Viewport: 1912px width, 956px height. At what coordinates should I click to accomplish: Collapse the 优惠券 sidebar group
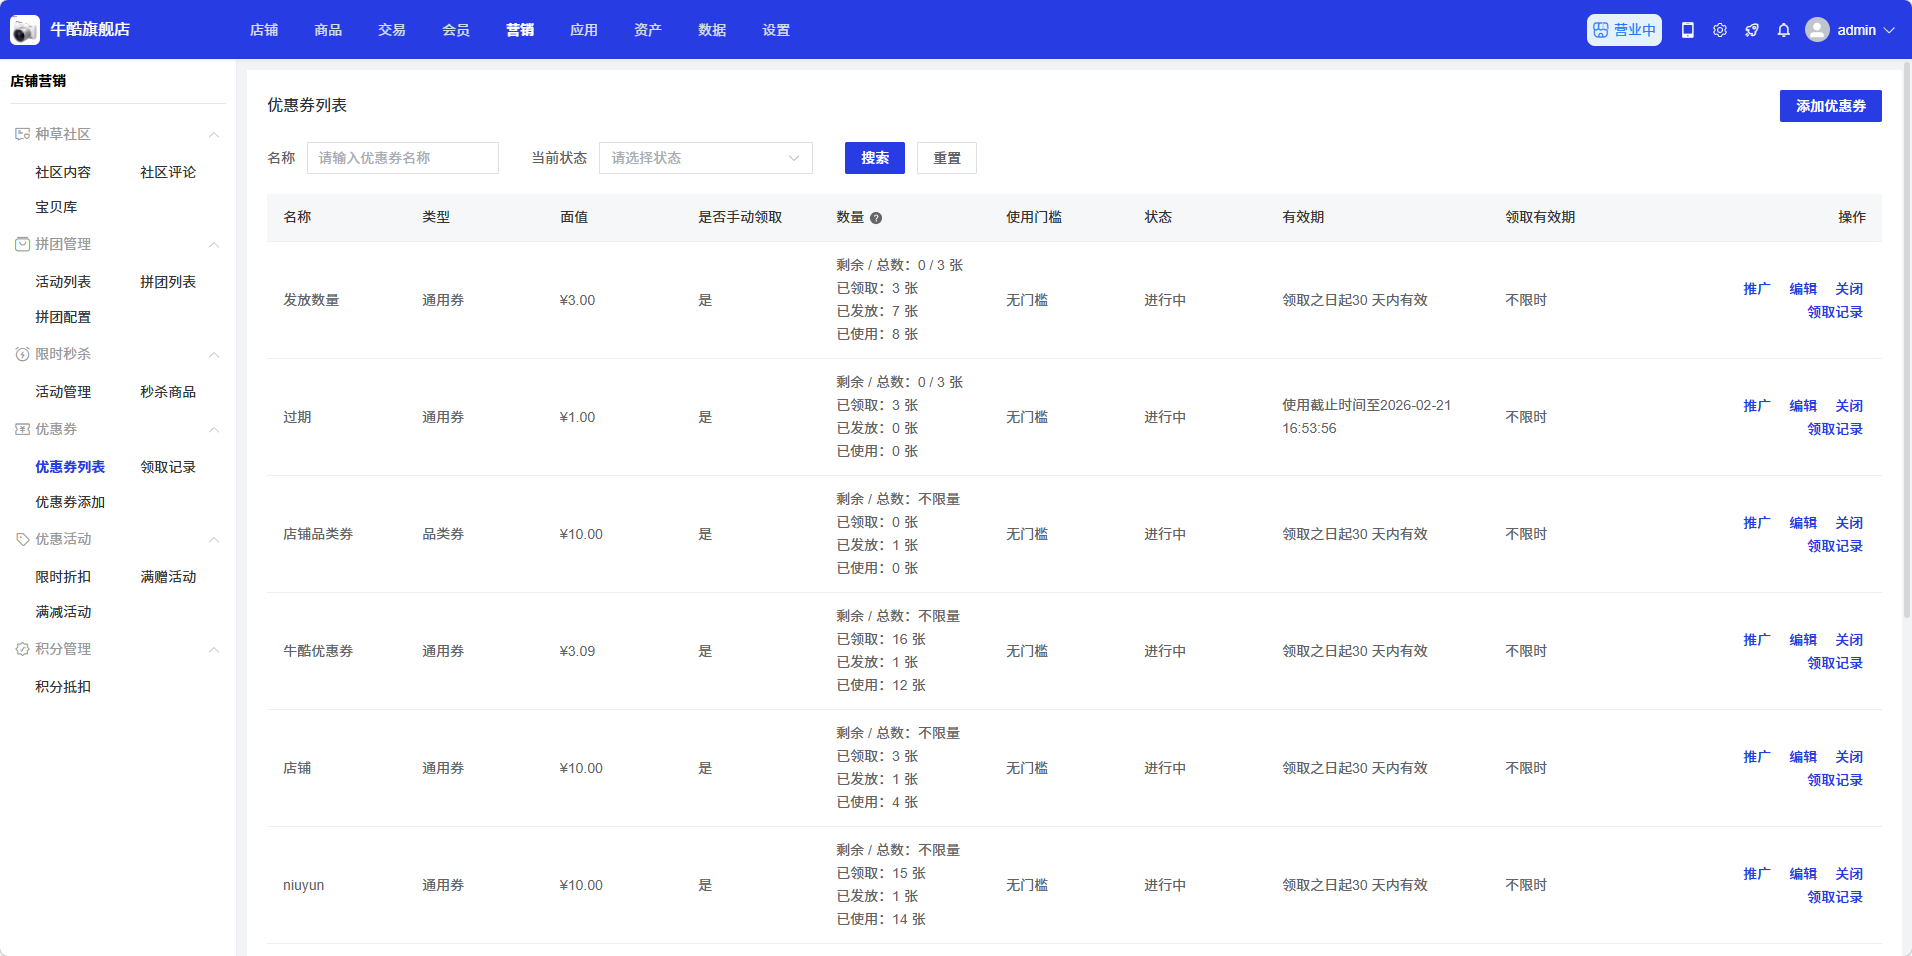213,429
